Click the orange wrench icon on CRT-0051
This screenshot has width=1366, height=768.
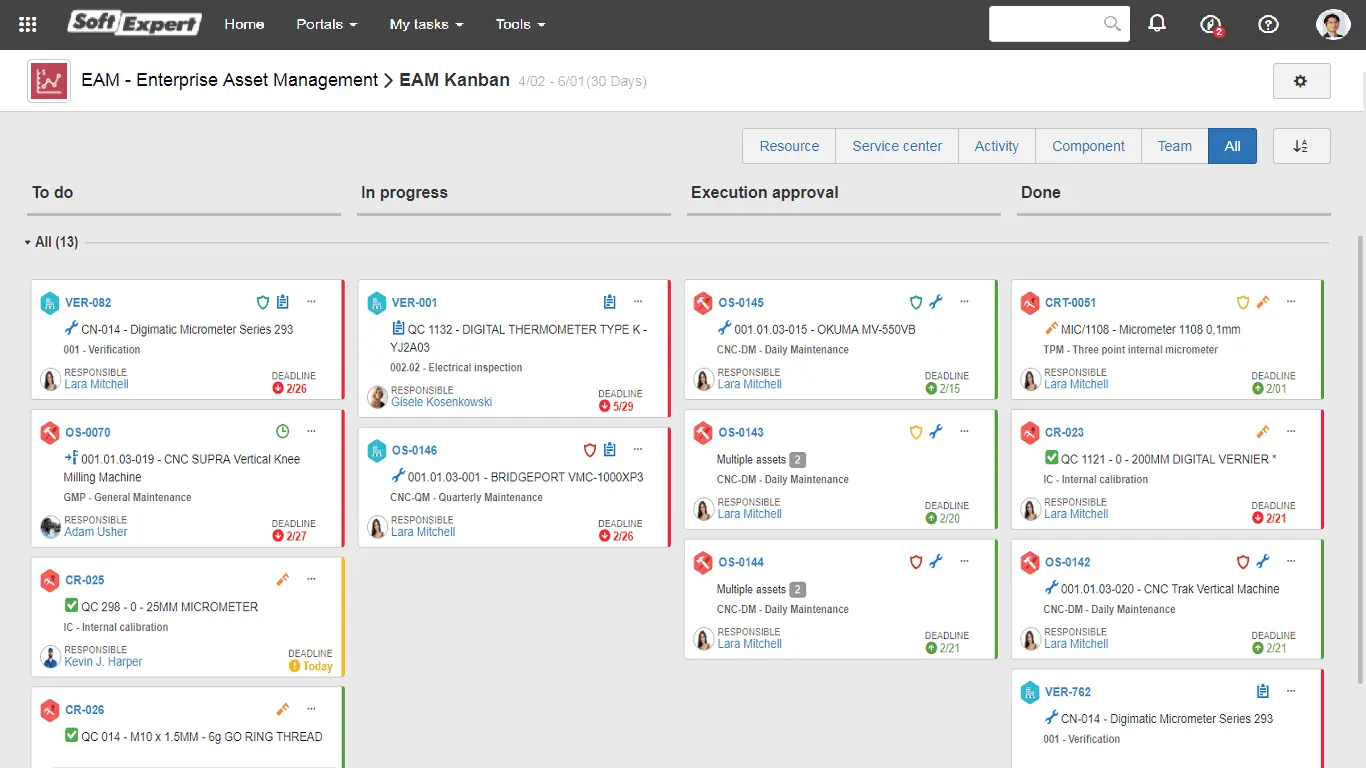click(1261, 302)
